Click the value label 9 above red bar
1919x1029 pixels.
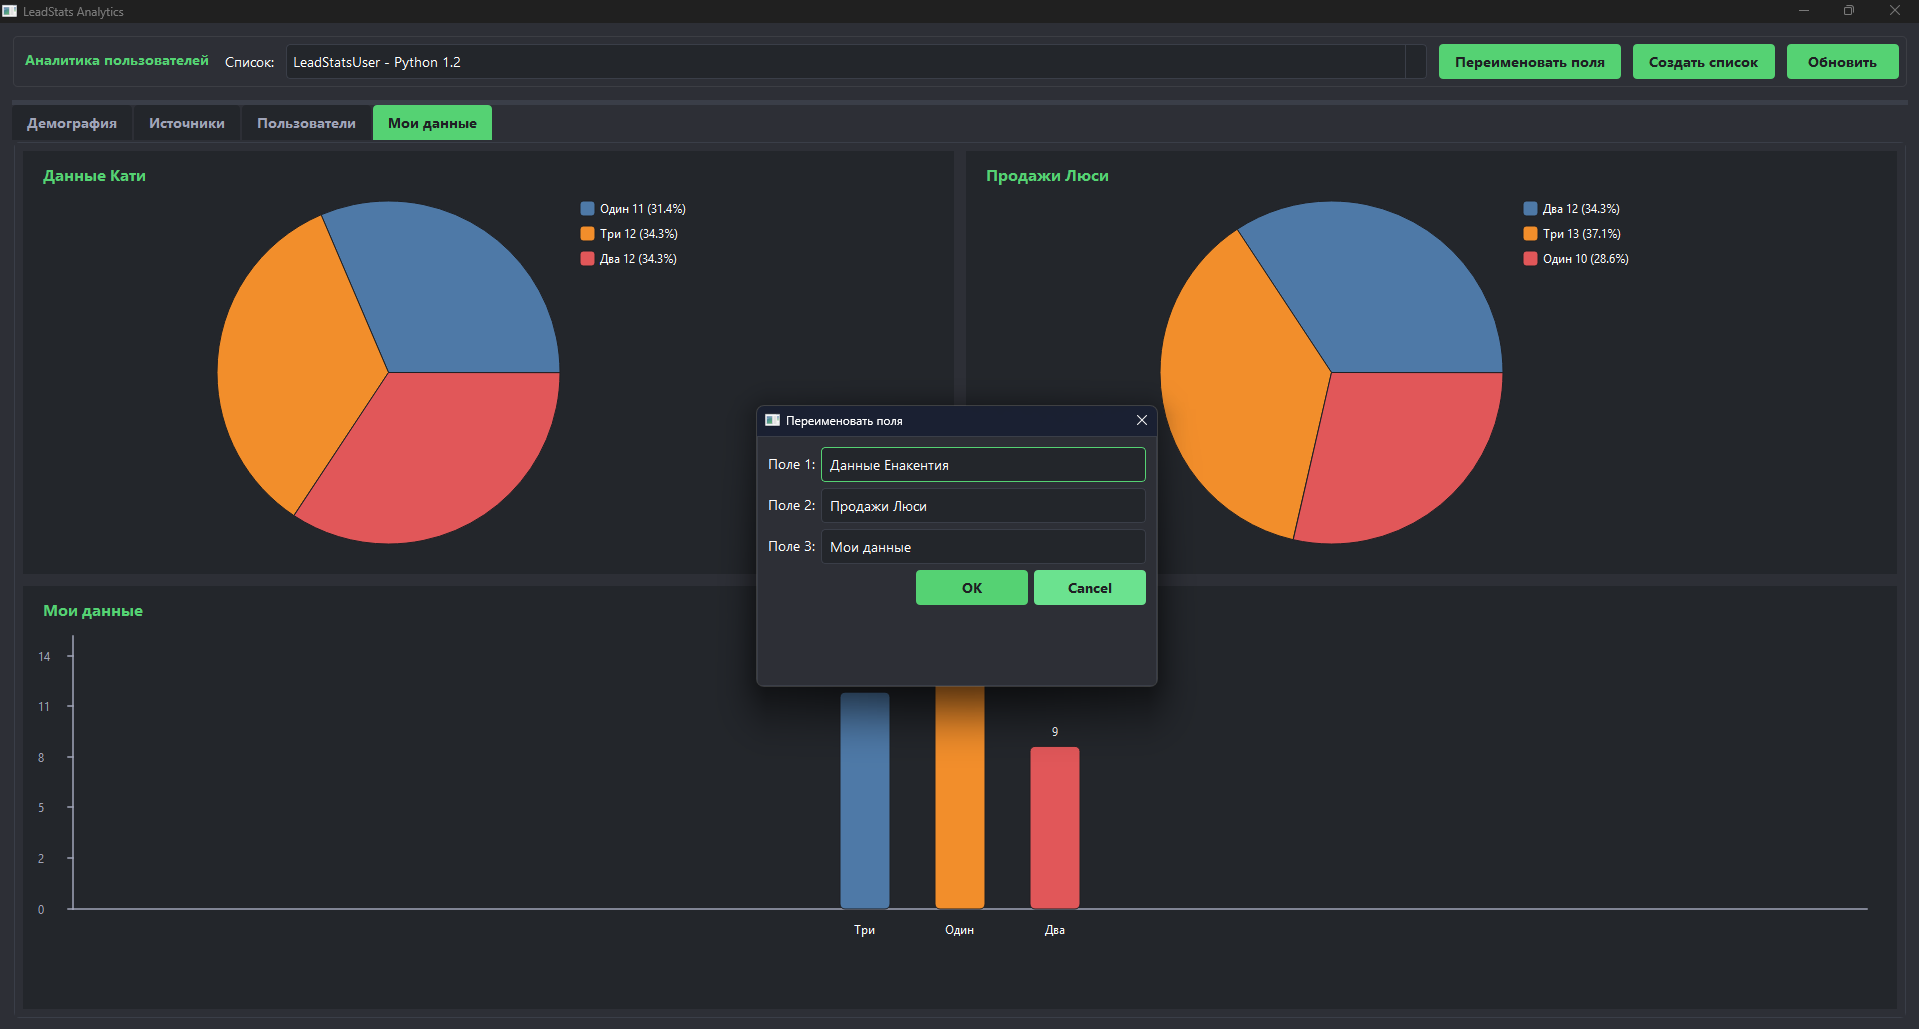click(x=1054, y=732)
